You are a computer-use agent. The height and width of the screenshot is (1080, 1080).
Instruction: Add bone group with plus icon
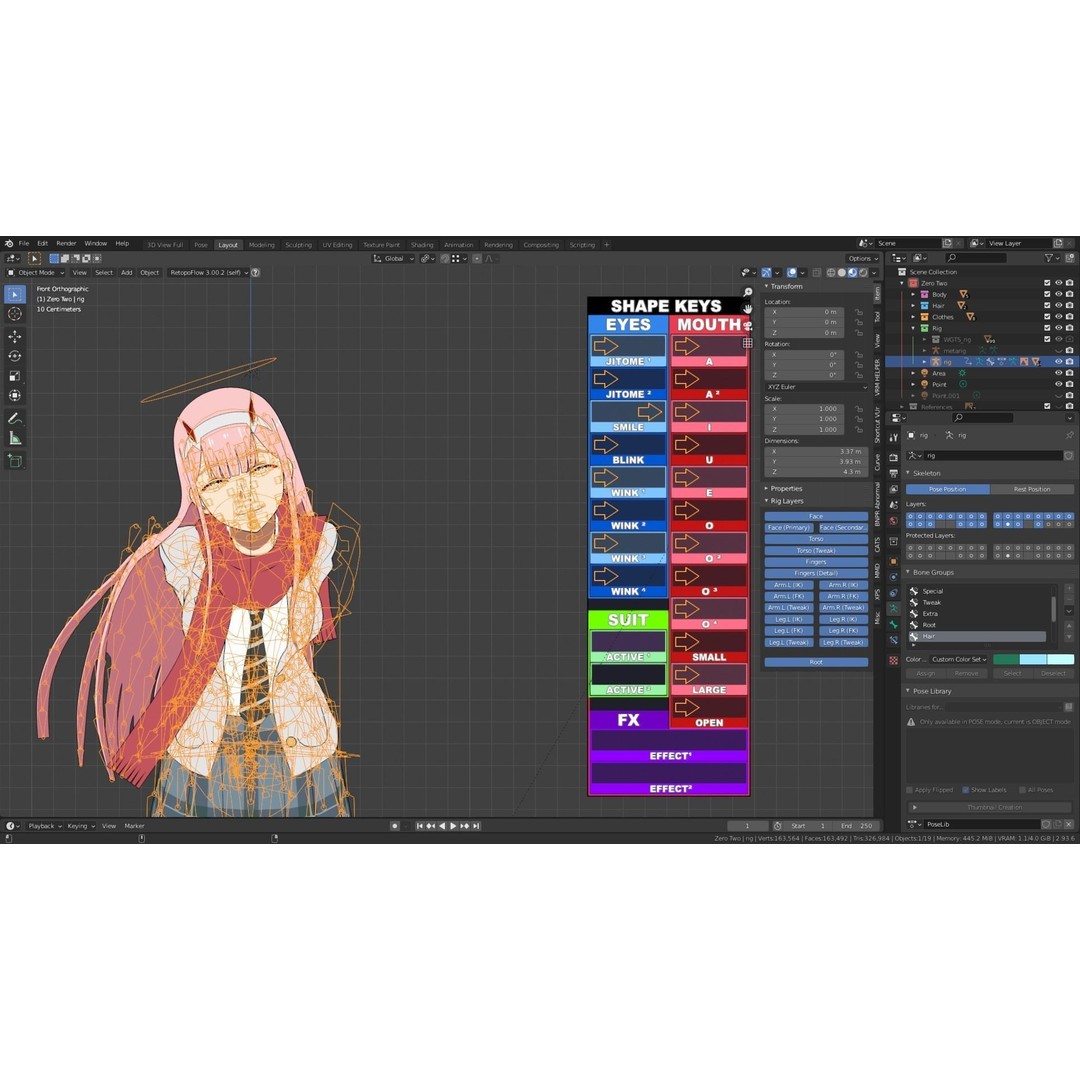tap(1069, 590)
